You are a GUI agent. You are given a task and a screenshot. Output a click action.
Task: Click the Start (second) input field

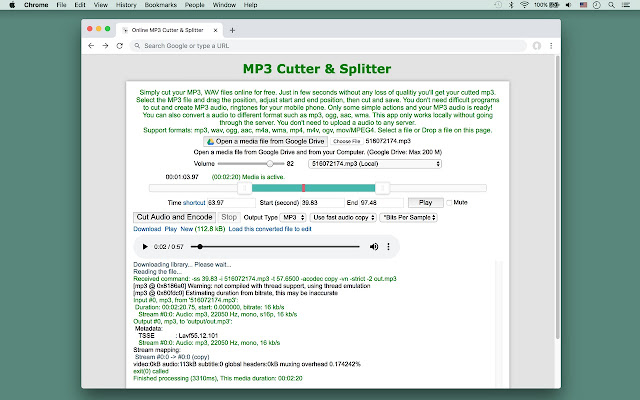(x=322, y=203)
